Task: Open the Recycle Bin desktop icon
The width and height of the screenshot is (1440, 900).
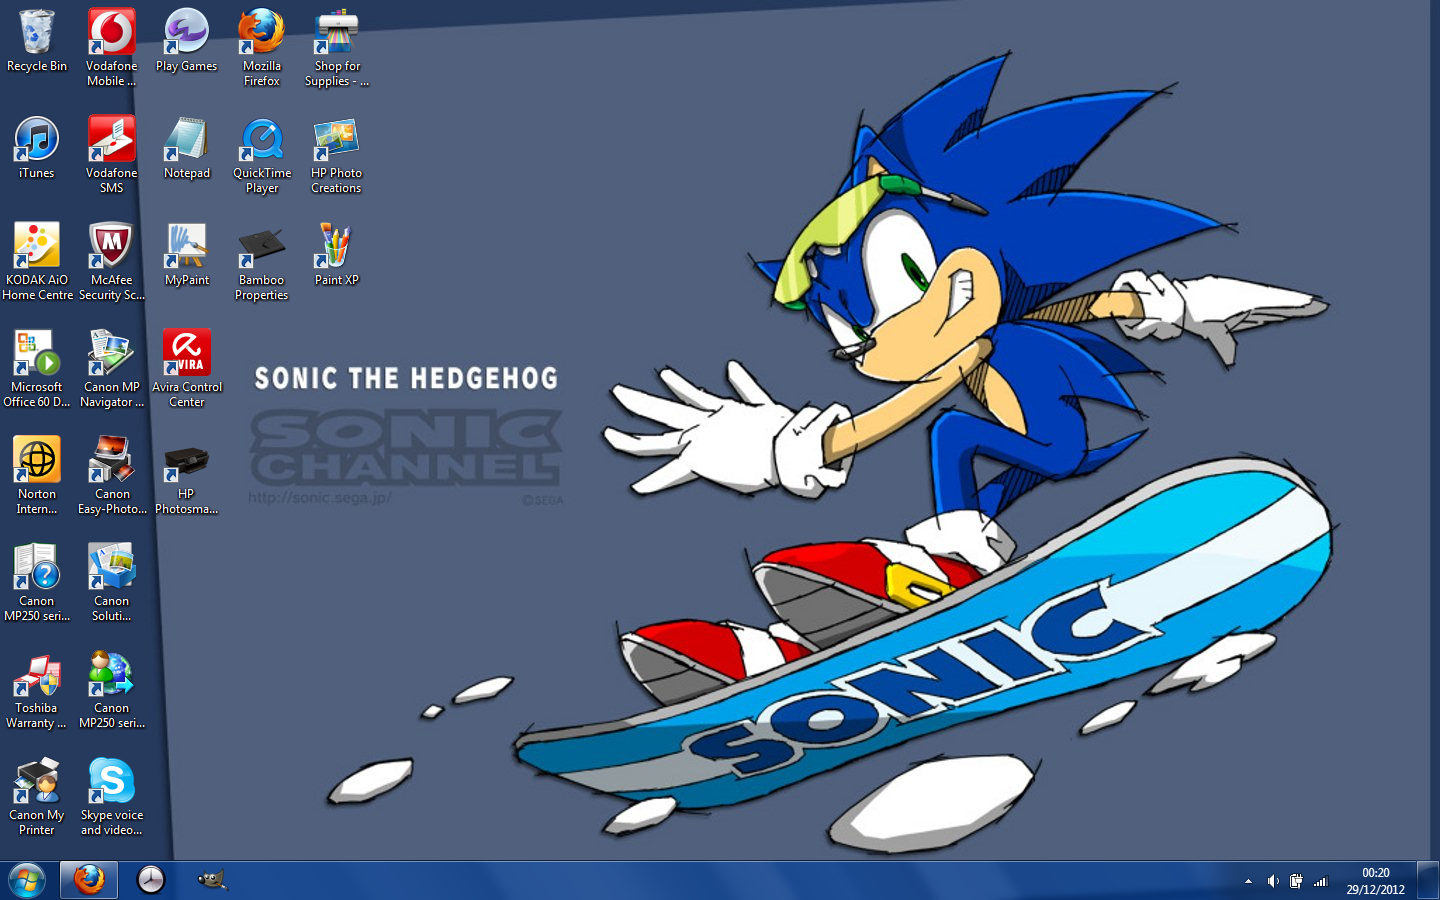Action: tap(37, 41)
